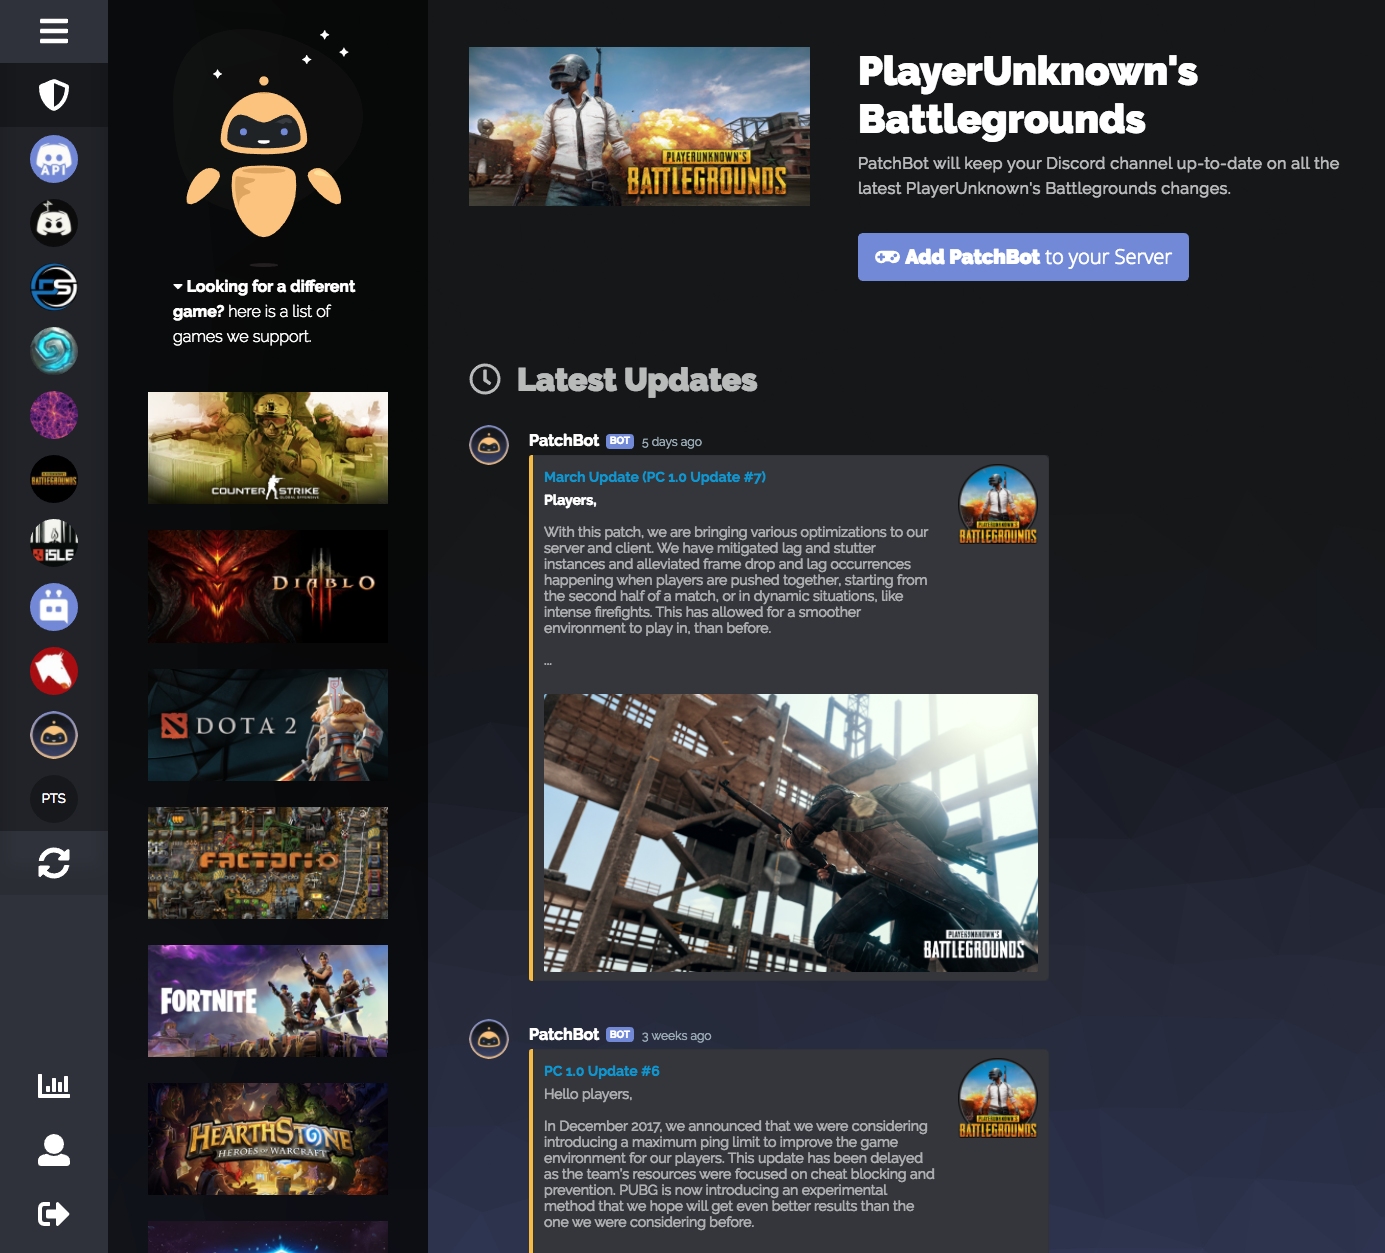
Task: Open the PC 1.0 Update #6 link
Action: (x=601, y=1070)
